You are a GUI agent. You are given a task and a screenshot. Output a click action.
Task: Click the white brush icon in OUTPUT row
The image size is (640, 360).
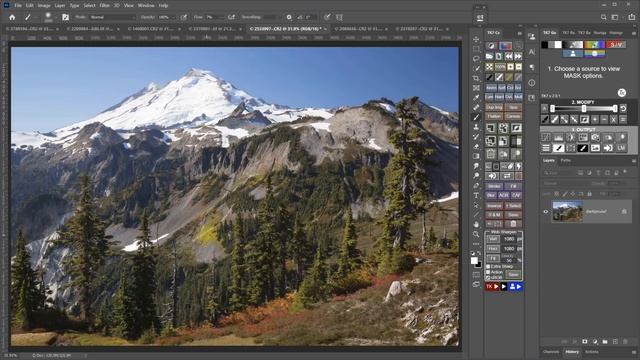(x=583, y=148)
